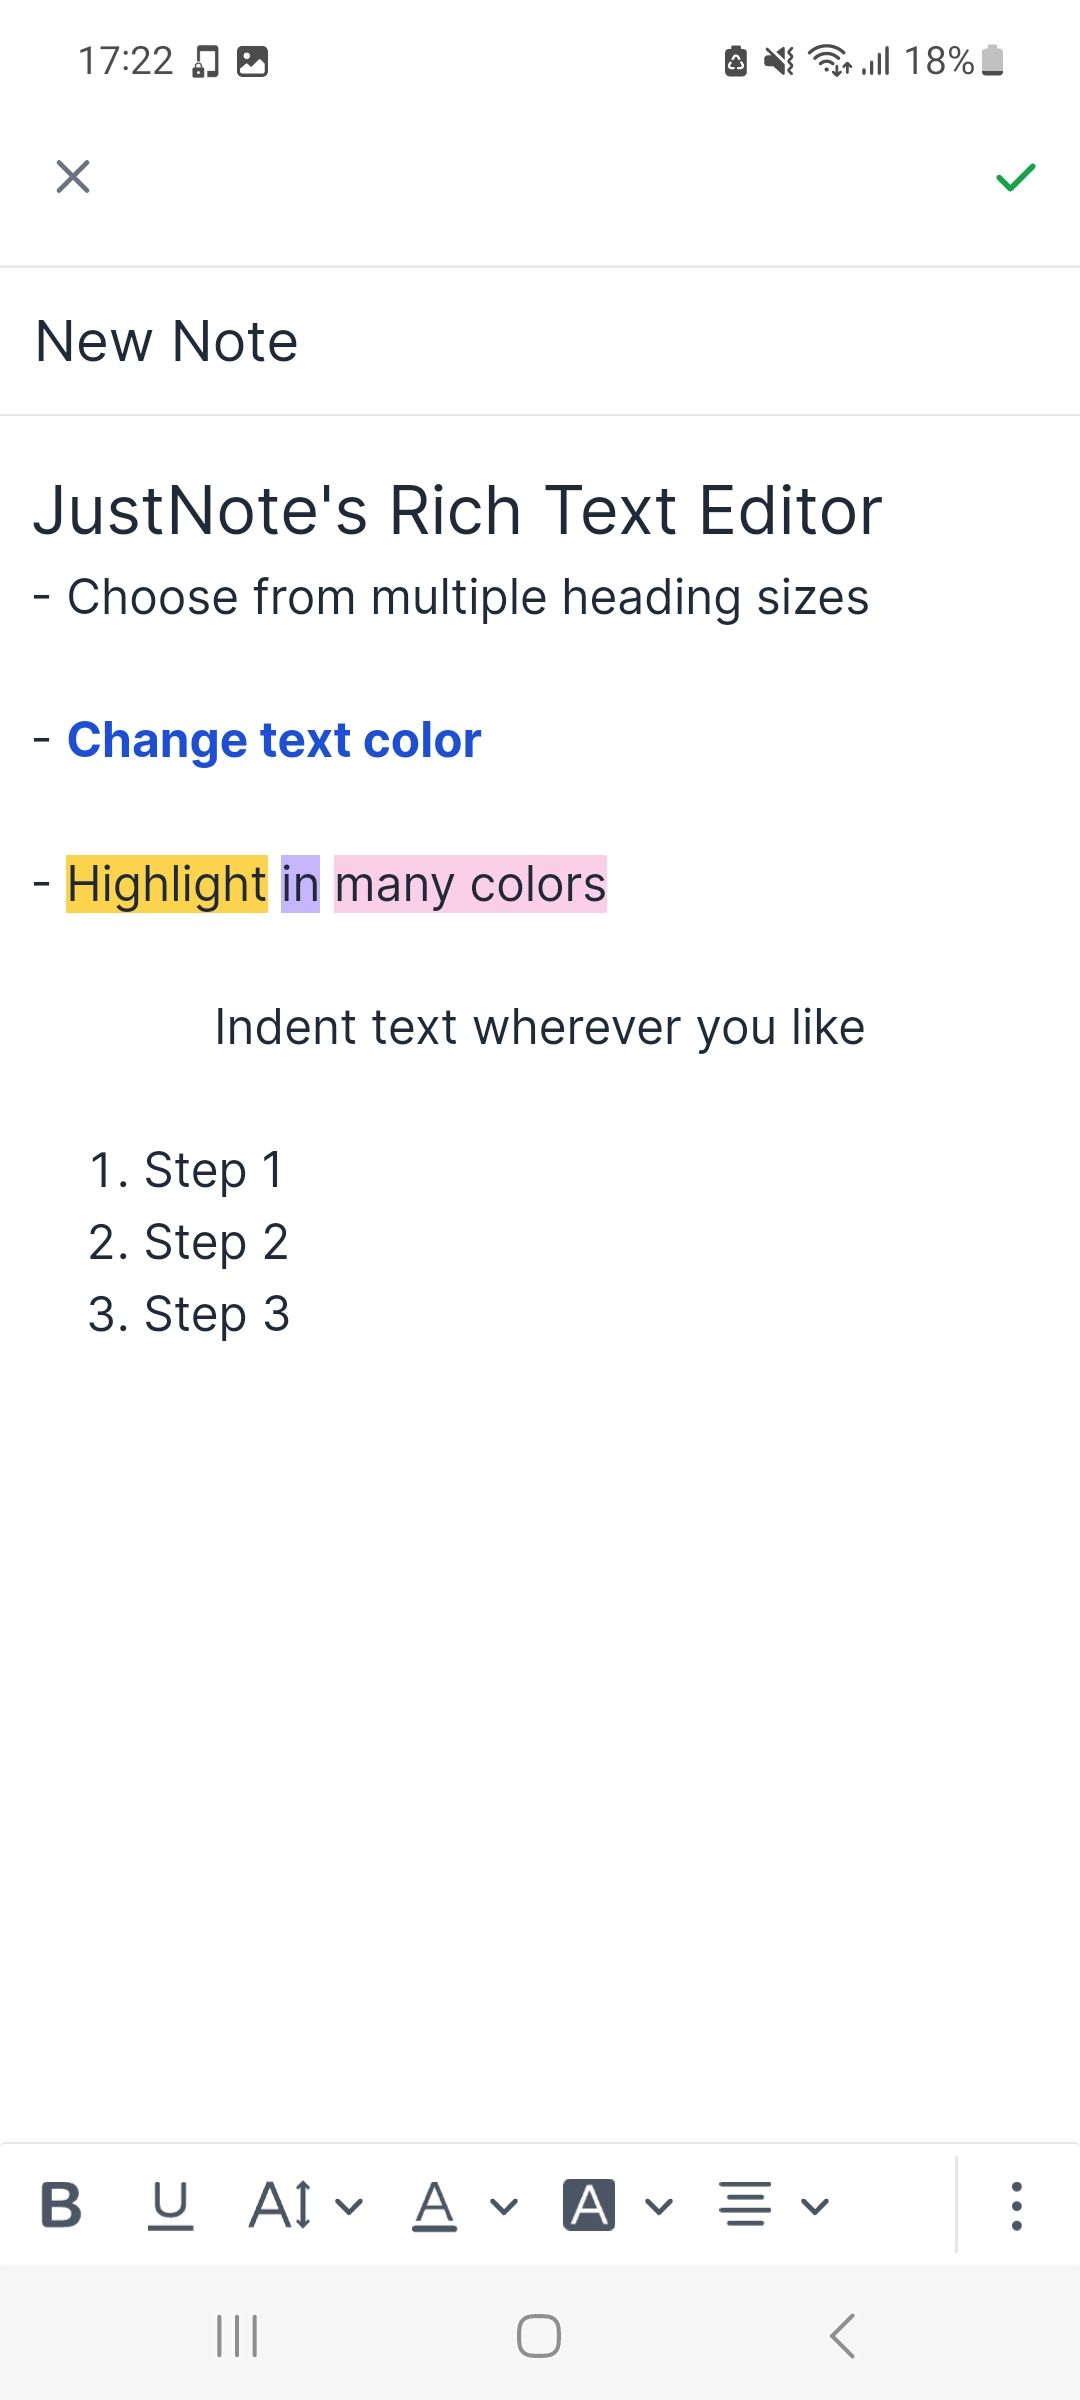
Task: Tap the 'New Note' title field
Action: click(166, 340)
